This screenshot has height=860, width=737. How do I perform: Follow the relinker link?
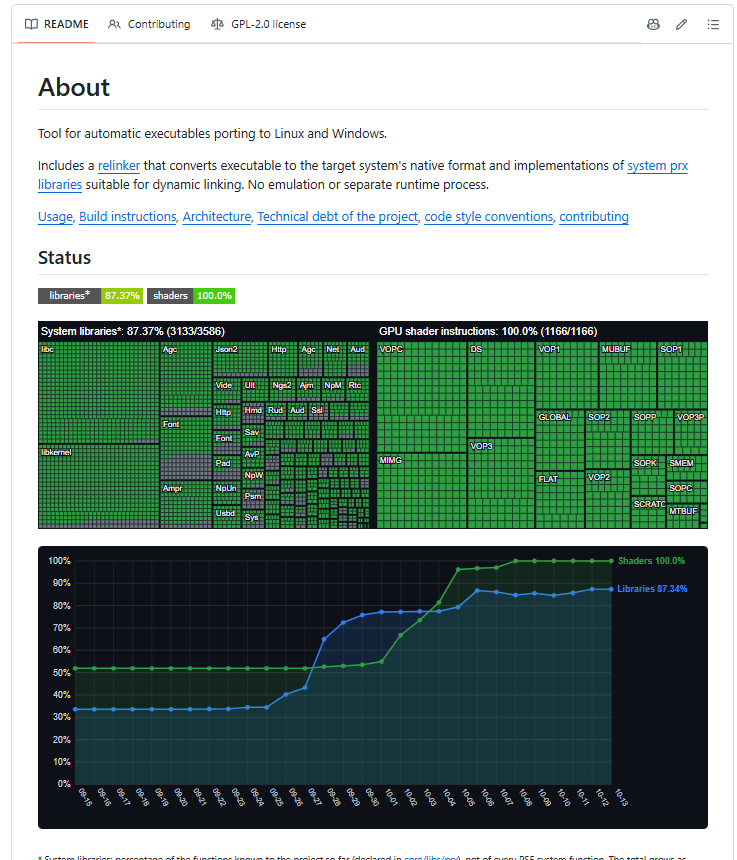118,166
